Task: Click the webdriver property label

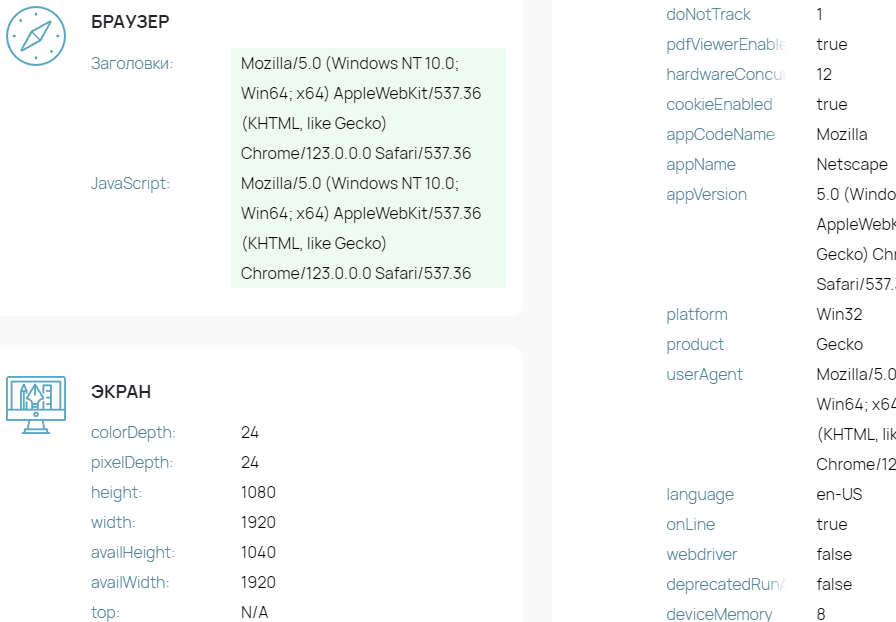Action: tap(702, 555)
